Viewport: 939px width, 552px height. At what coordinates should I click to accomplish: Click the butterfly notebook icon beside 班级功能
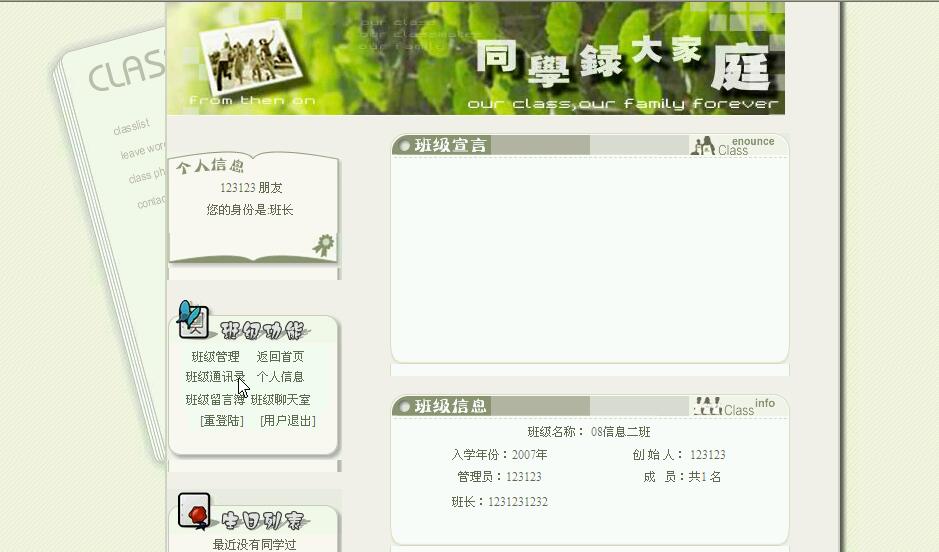pos(193,319)
